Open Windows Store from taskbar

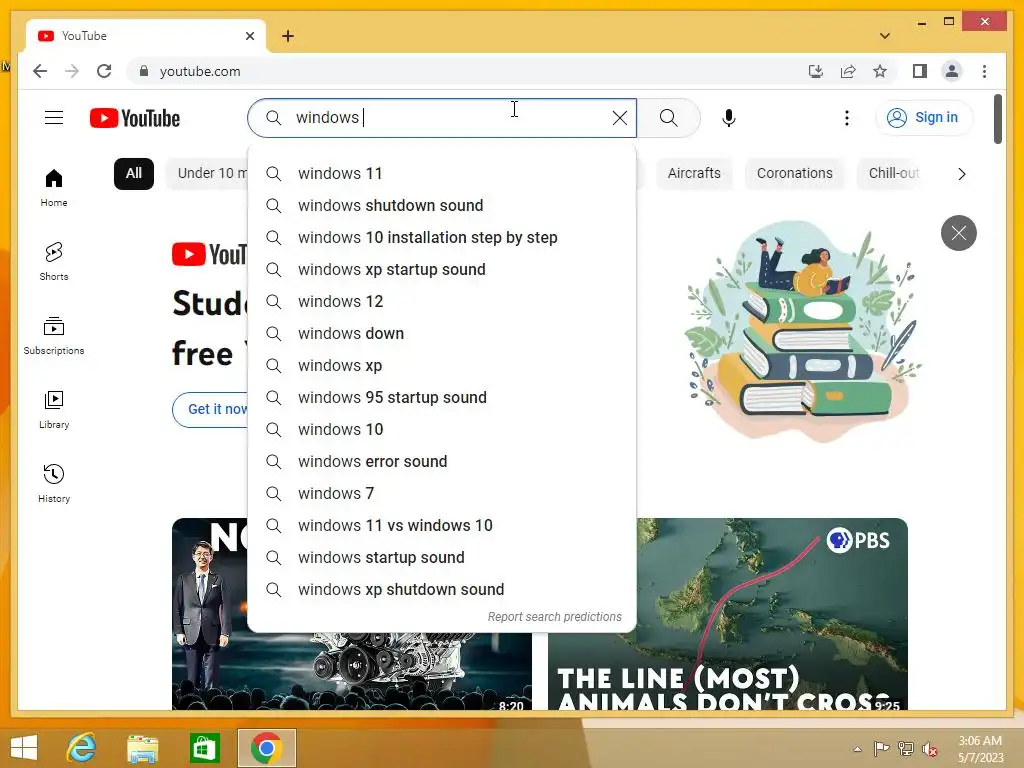coord(204,747)
